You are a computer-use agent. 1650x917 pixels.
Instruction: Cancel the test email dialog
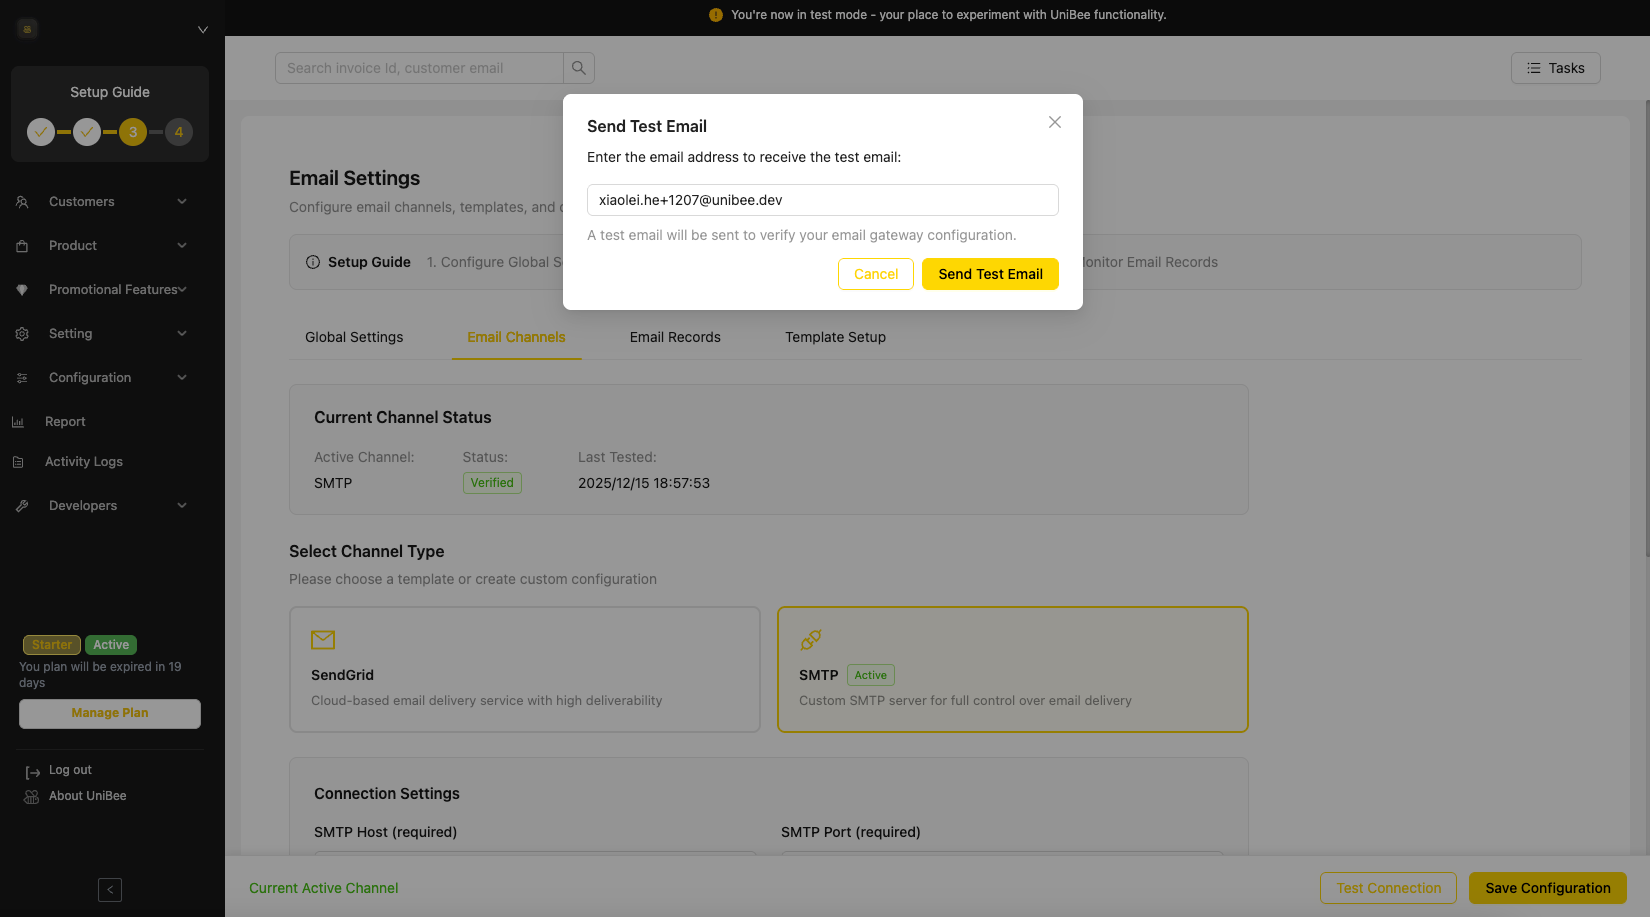[x=876, y=274]
